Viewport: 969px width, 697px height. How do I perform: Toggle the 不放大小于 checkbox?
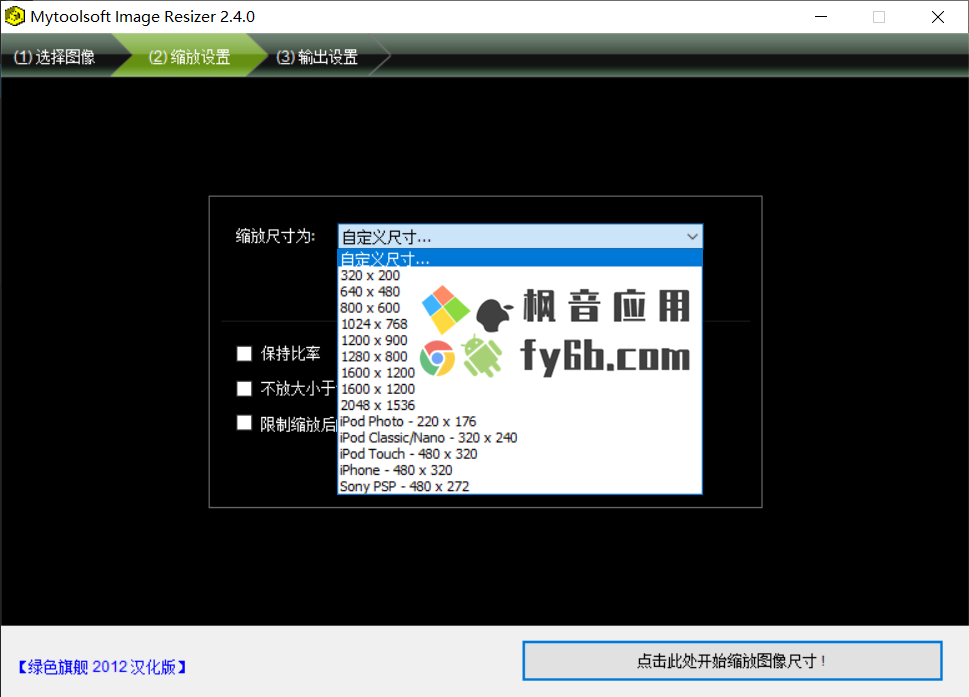pos(245,389)
